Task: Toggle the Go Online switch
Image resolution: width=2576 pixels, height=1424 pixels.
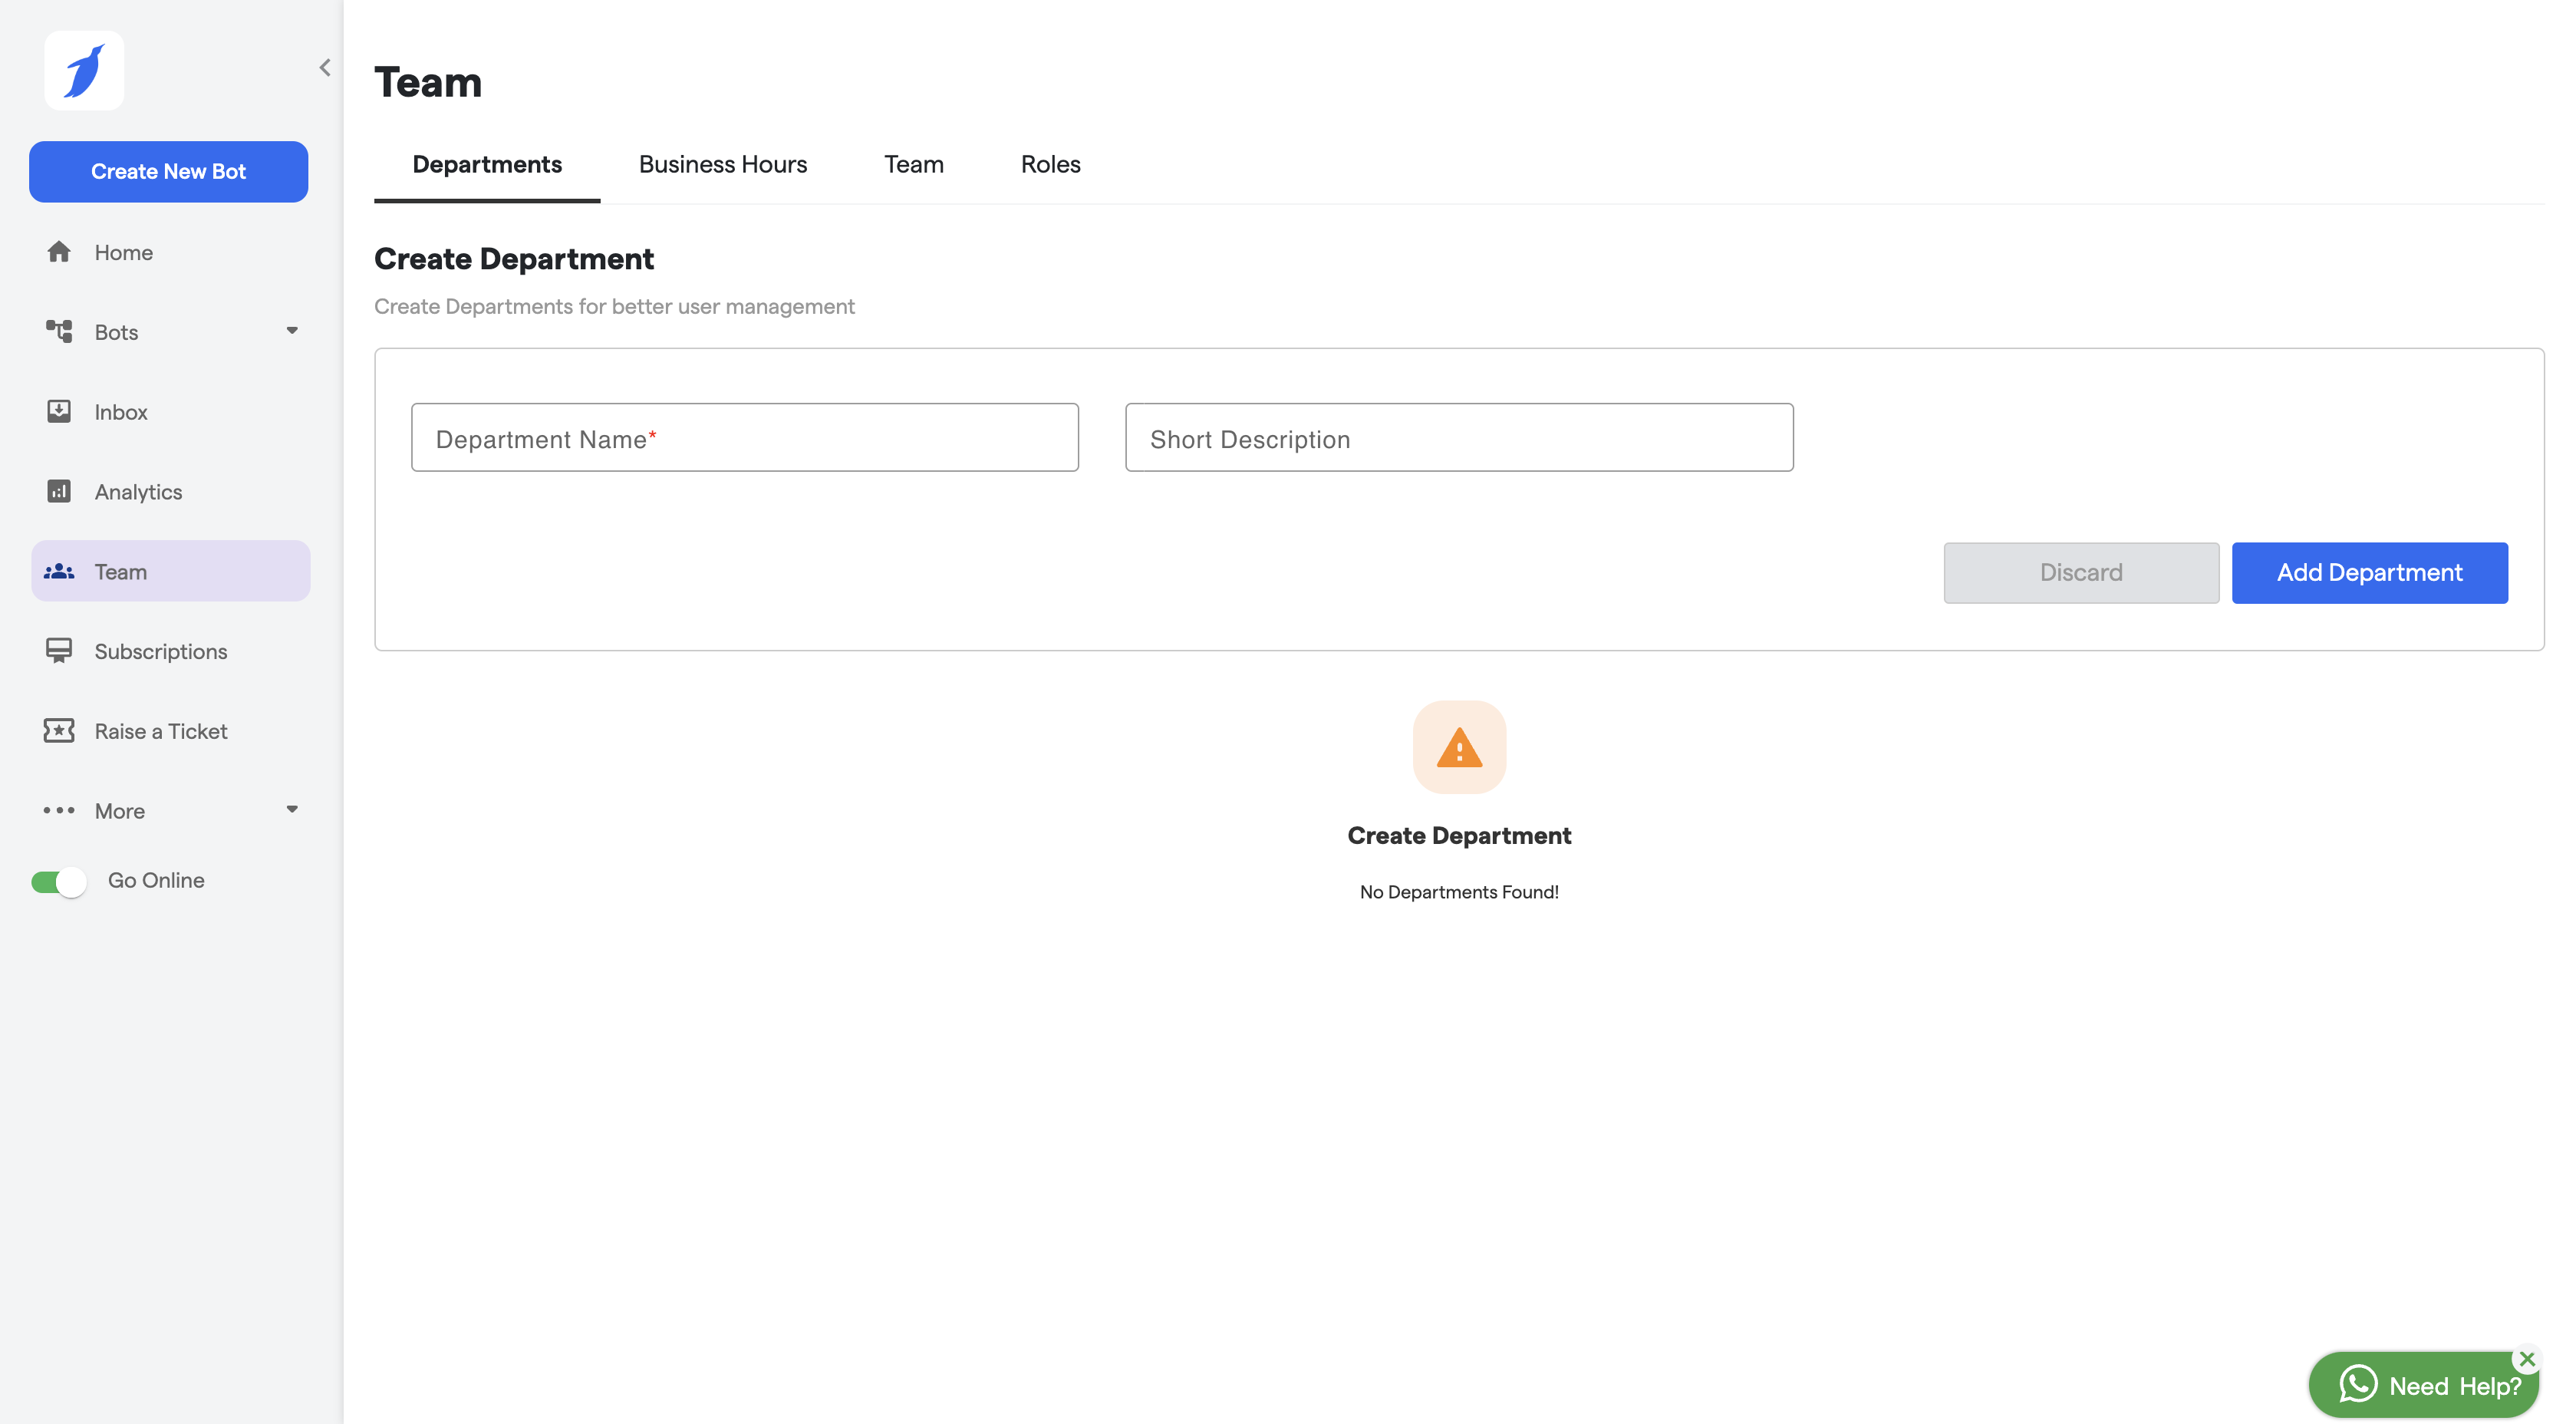Action: [x=59, y=881]
